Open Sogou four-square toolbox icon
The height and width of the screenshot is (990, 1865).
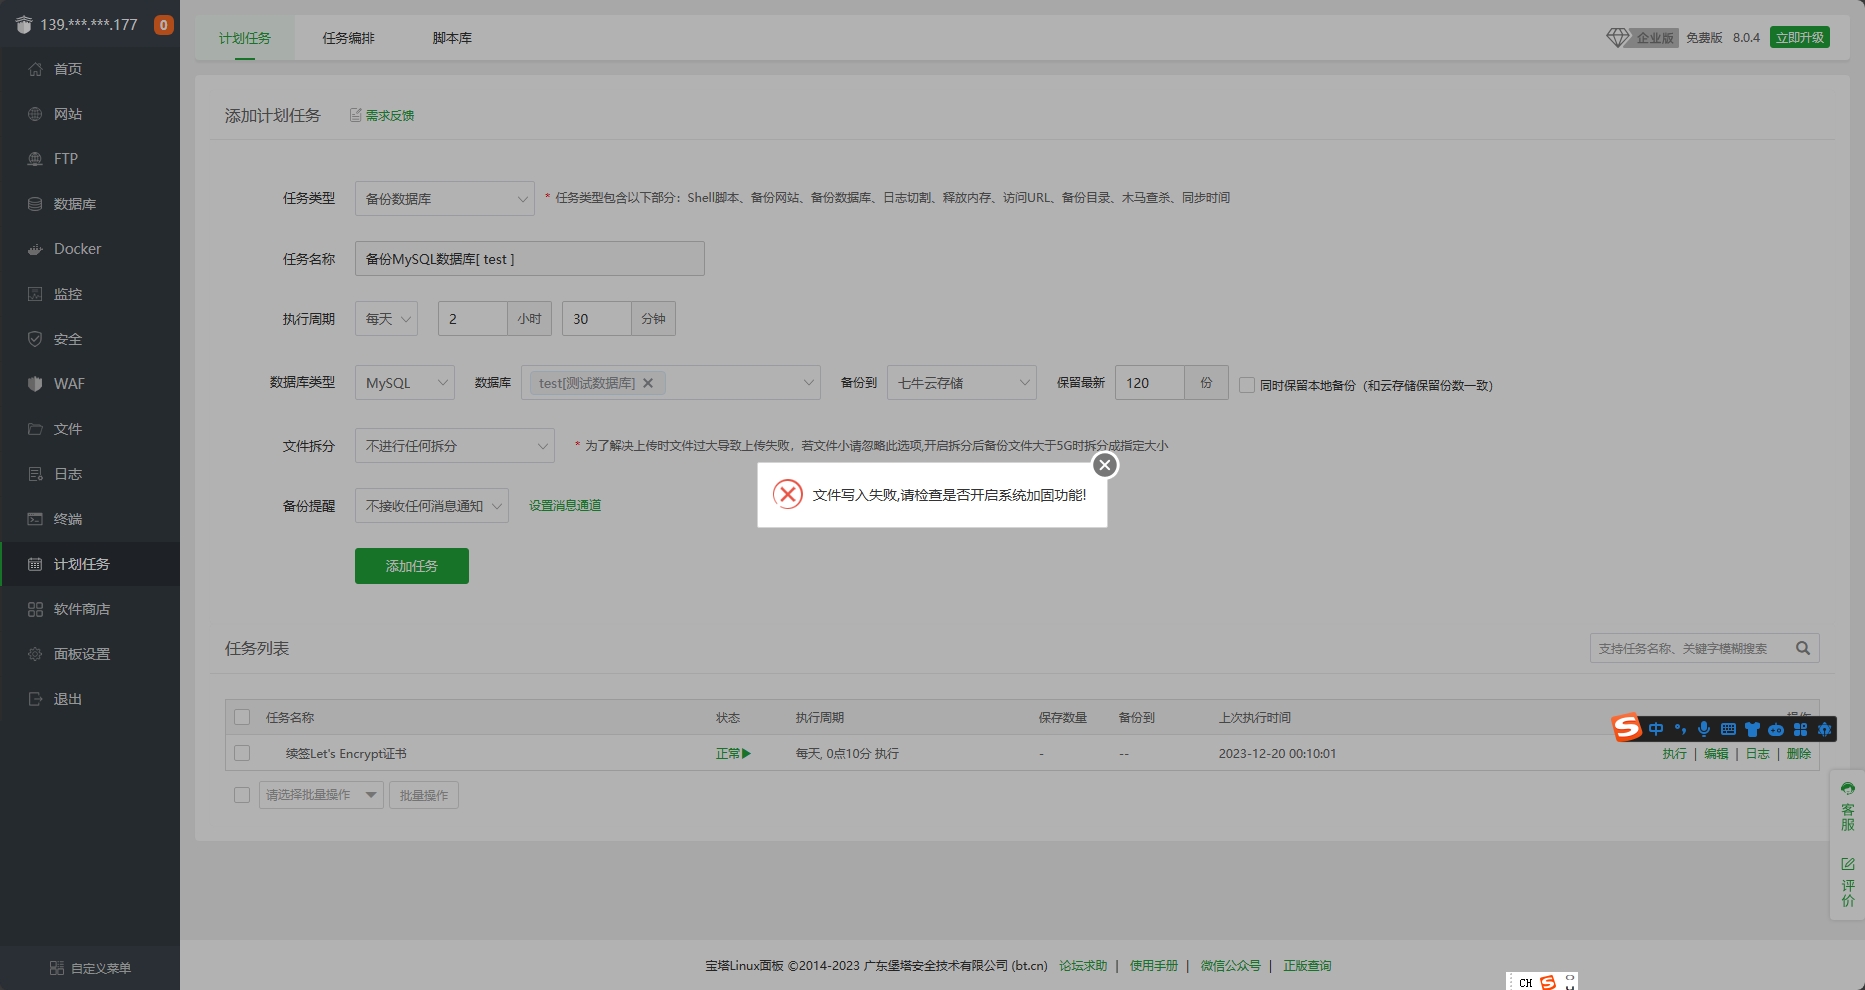pyautogui.click(x=1800, y=729)
